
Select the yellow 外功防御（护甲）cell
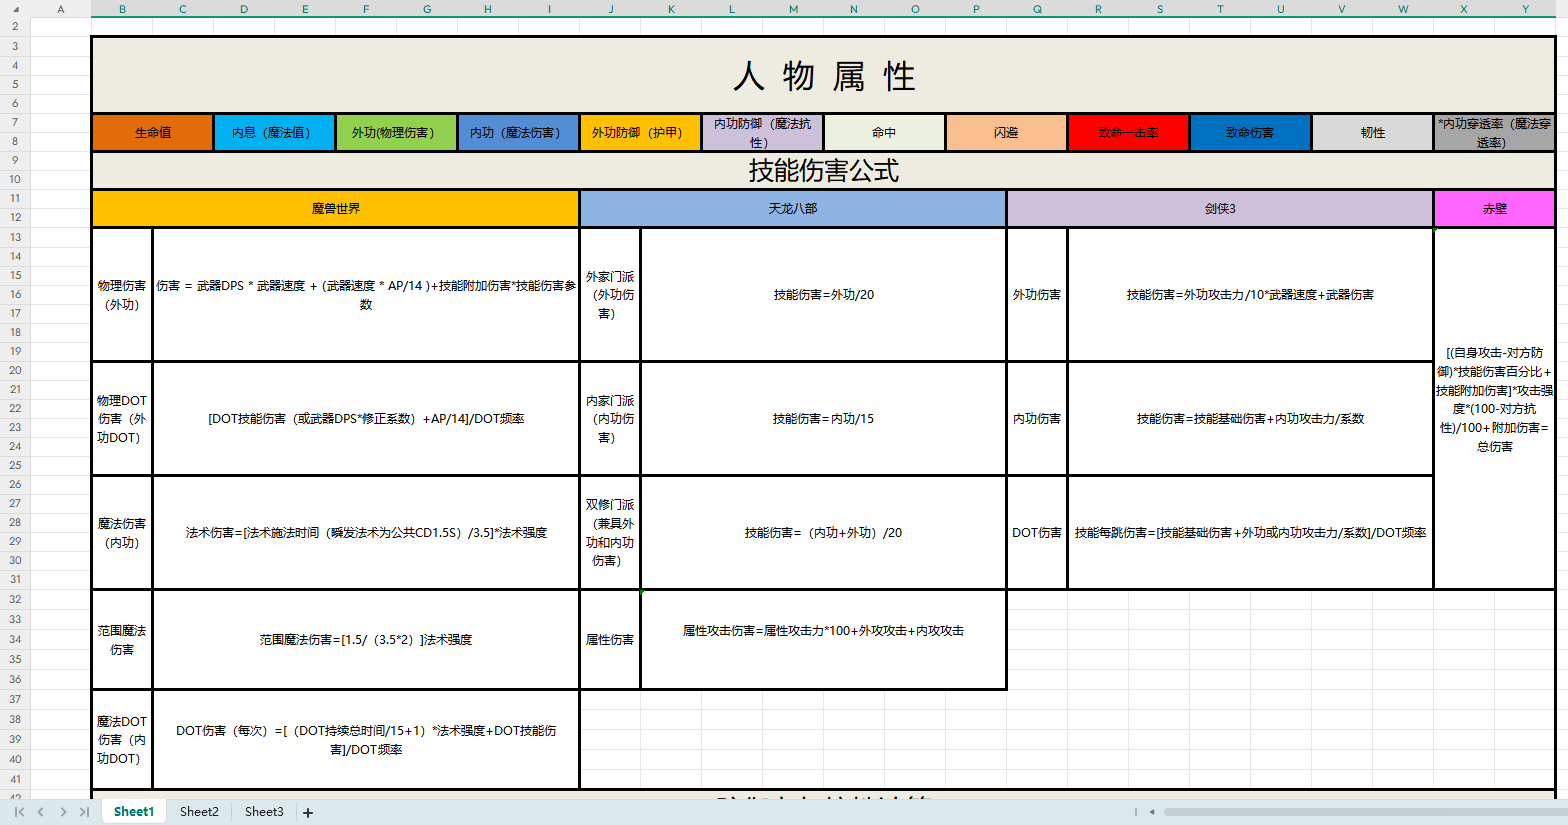click(640, 132)
